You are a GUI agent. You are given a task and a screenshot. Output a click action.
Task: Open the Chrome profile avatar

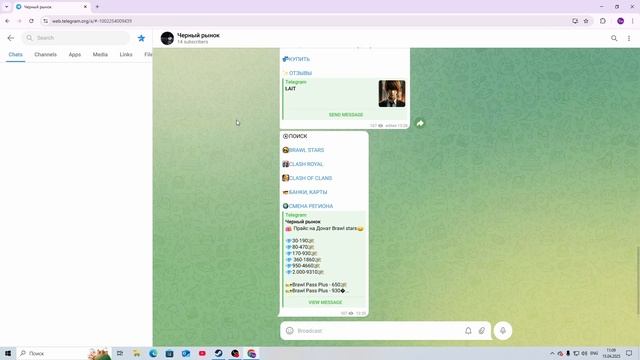point(620,21)
